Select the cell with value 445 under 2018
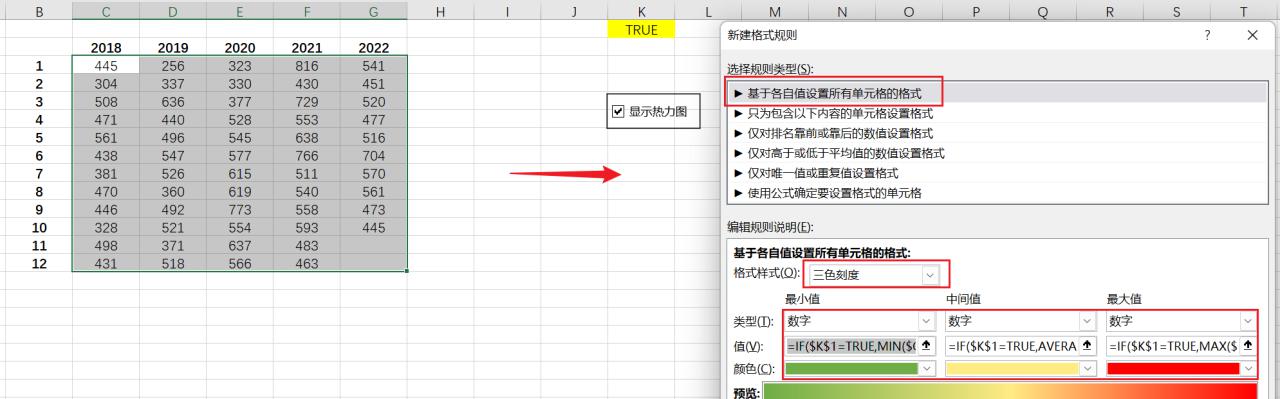This screenshot has height=399, width=1280. click(x=106, y=66)
